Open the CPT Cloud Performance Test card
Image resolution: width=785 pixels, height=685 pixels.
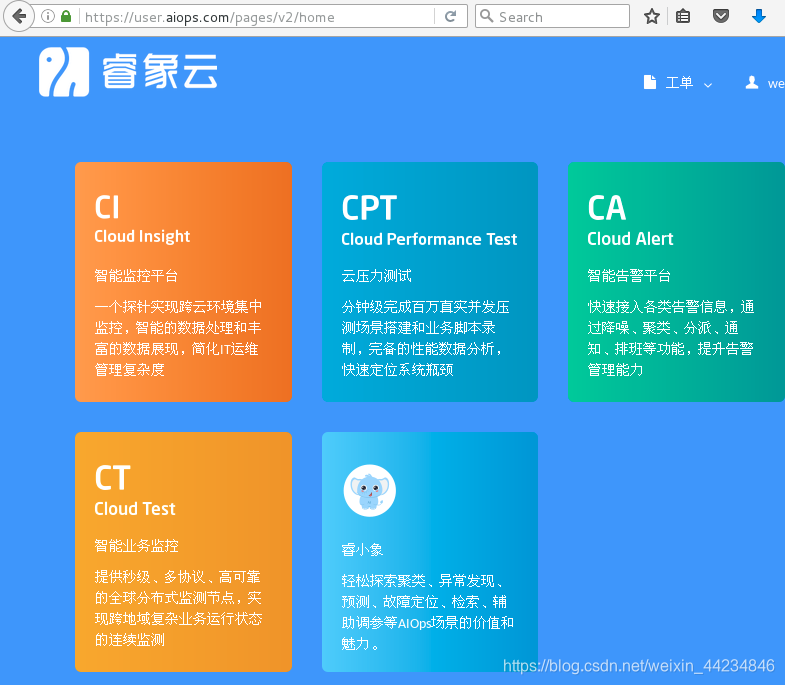click(x=430, y=282)
